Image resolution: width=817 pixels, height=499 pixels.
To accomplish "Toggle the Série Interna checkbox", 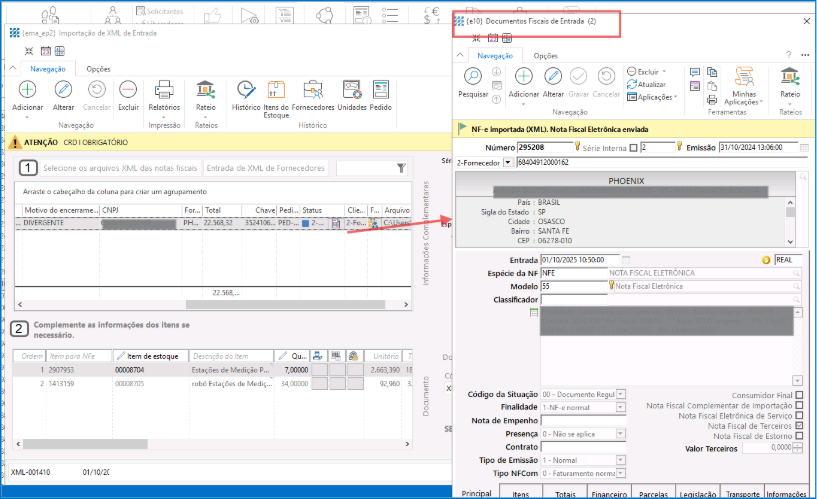I will pyautogui.click(x=631, y=148).
